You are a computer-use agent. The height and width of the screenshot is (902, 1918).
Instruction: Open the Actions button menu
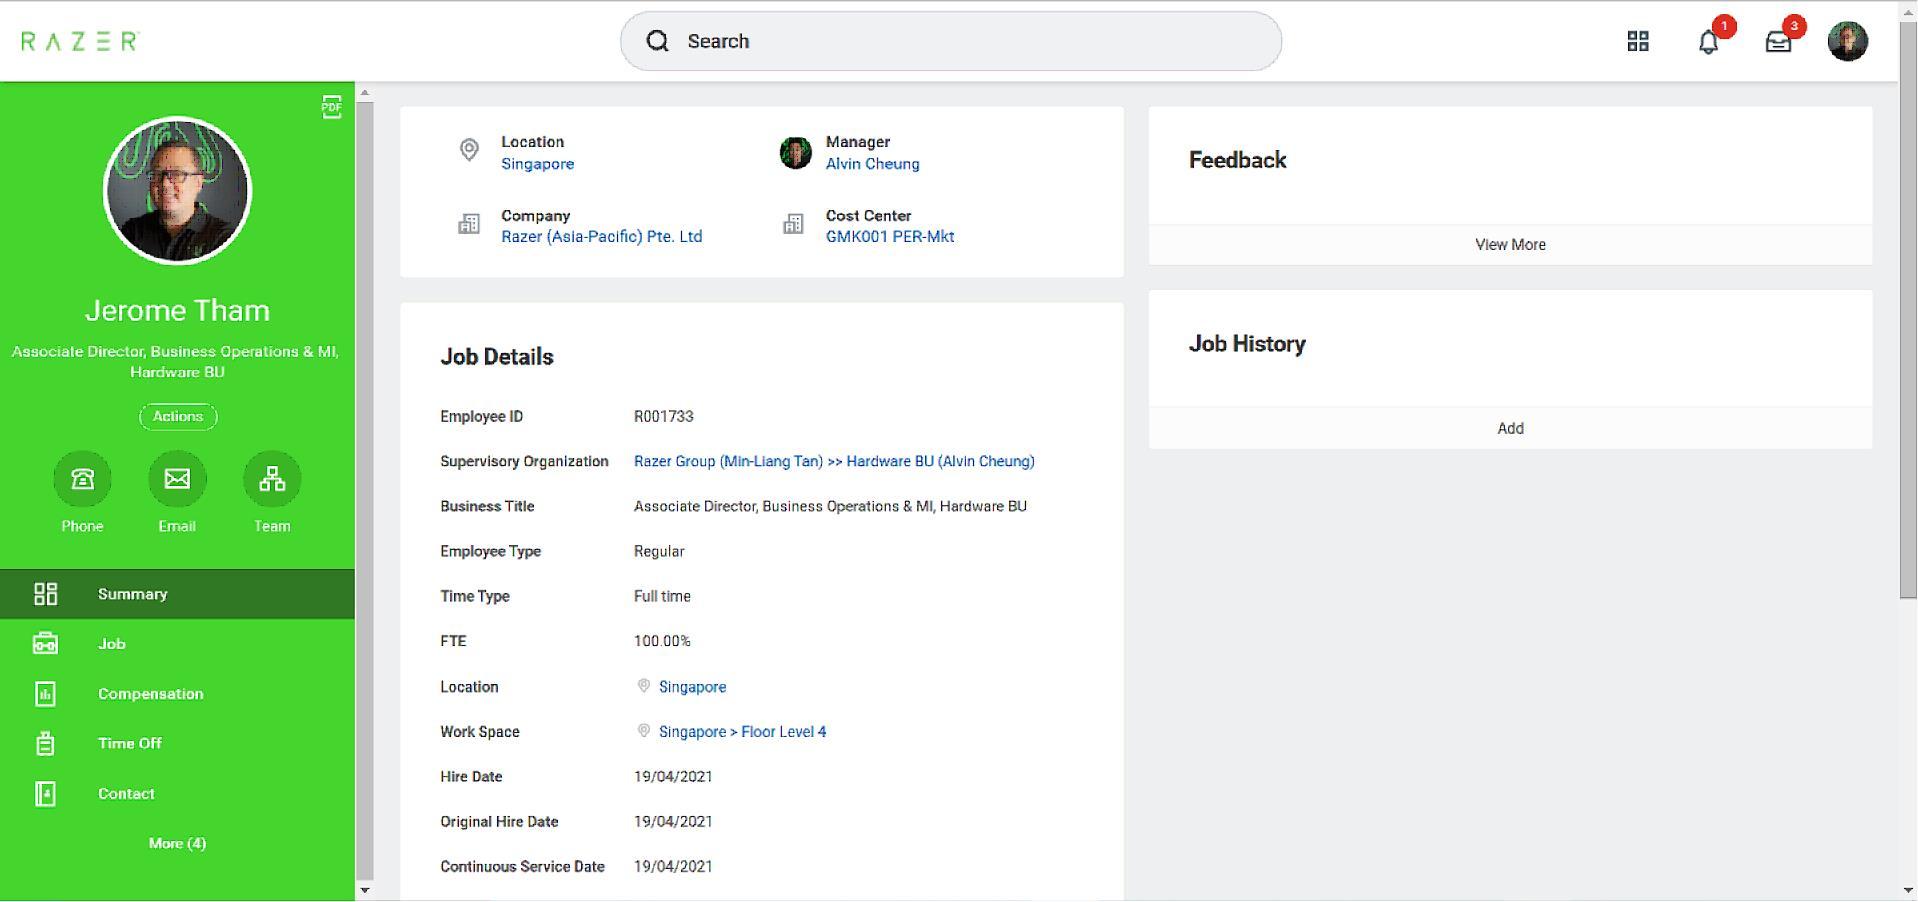[x=178, y=417]
